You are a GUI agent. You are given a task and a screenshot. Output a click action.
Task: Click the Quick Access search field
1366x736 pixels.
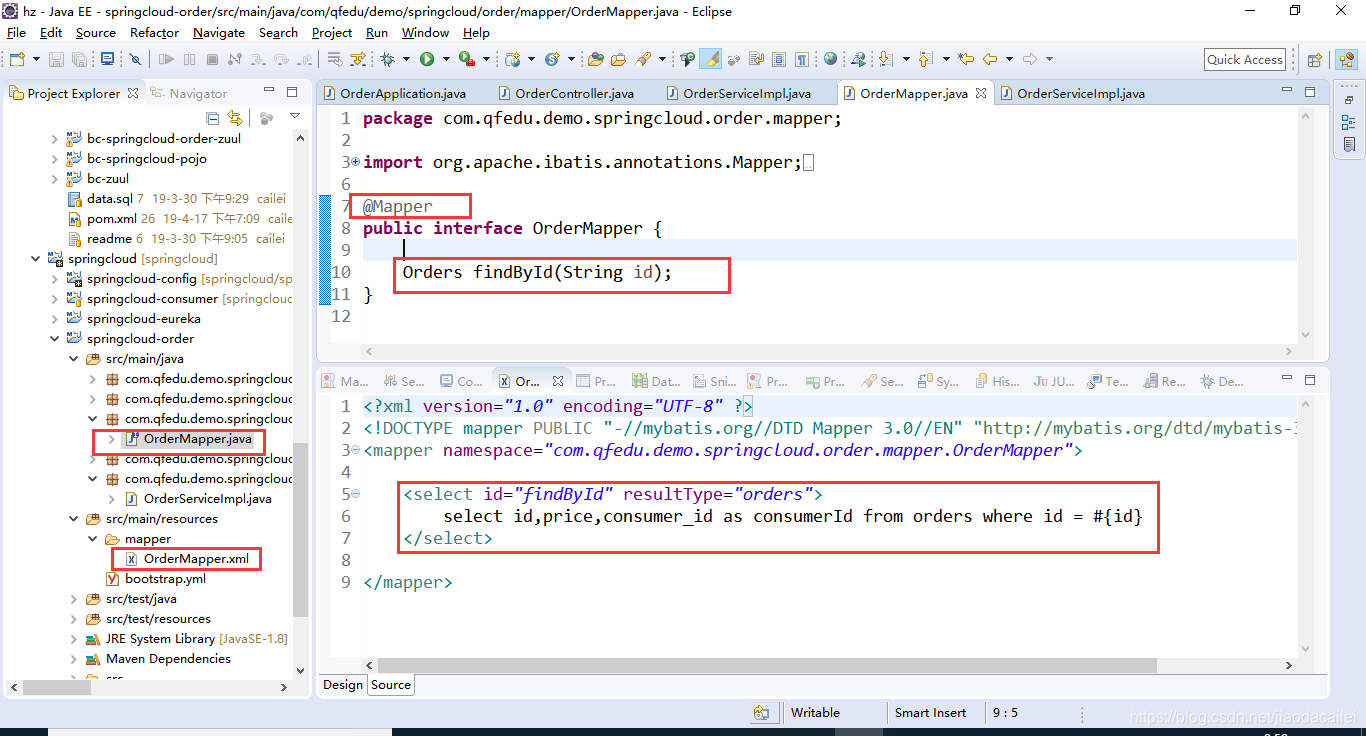point(1245,59)
